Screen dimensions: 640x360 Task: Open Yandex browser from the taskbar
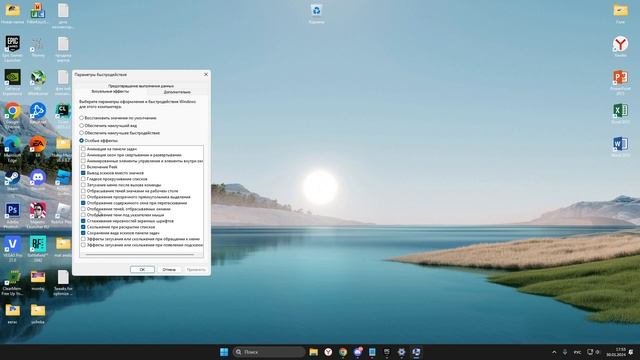pyautogui.click(x=328, y=352)
